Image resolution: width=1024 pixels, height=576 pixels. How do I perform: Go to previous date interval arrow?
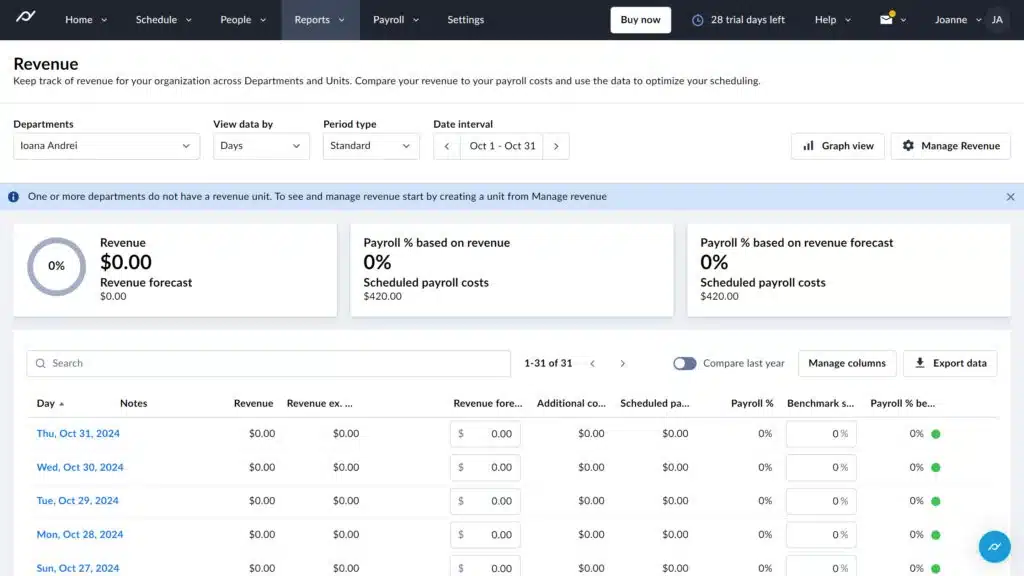pyautogui.click(x=447, y=146)
